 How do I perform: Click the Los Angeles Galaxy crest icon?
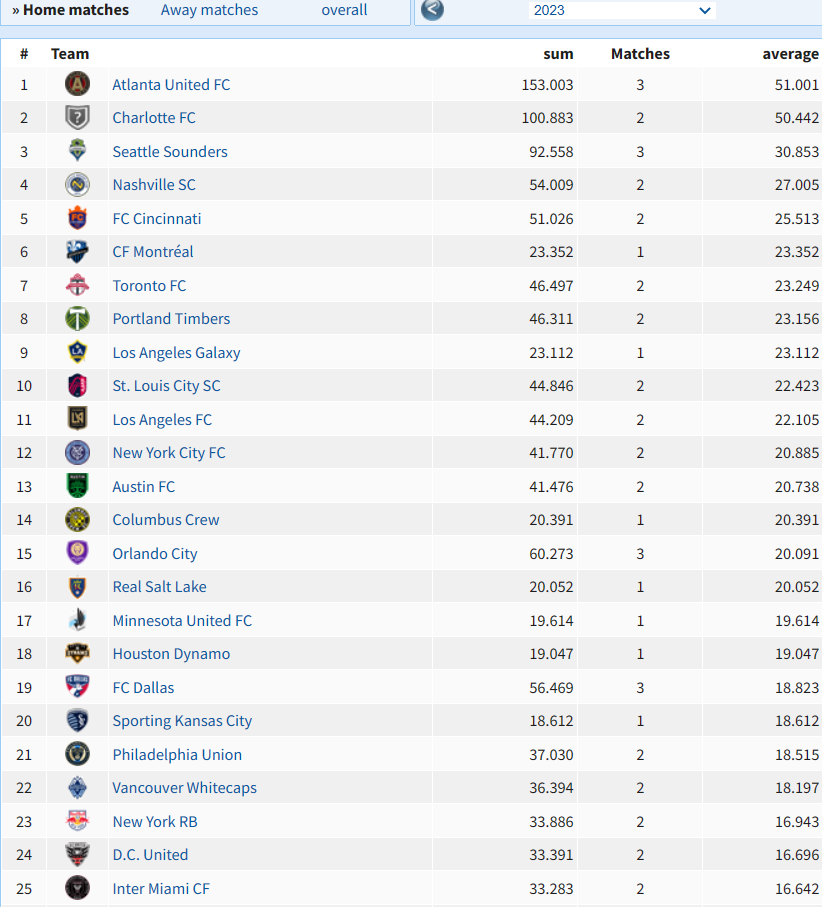pos(77,352)
